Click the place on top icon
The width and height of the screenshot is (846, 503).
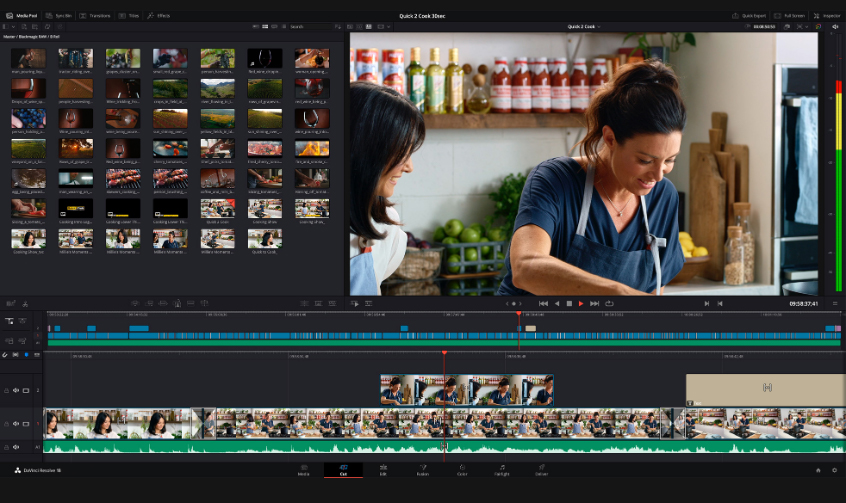190,304
